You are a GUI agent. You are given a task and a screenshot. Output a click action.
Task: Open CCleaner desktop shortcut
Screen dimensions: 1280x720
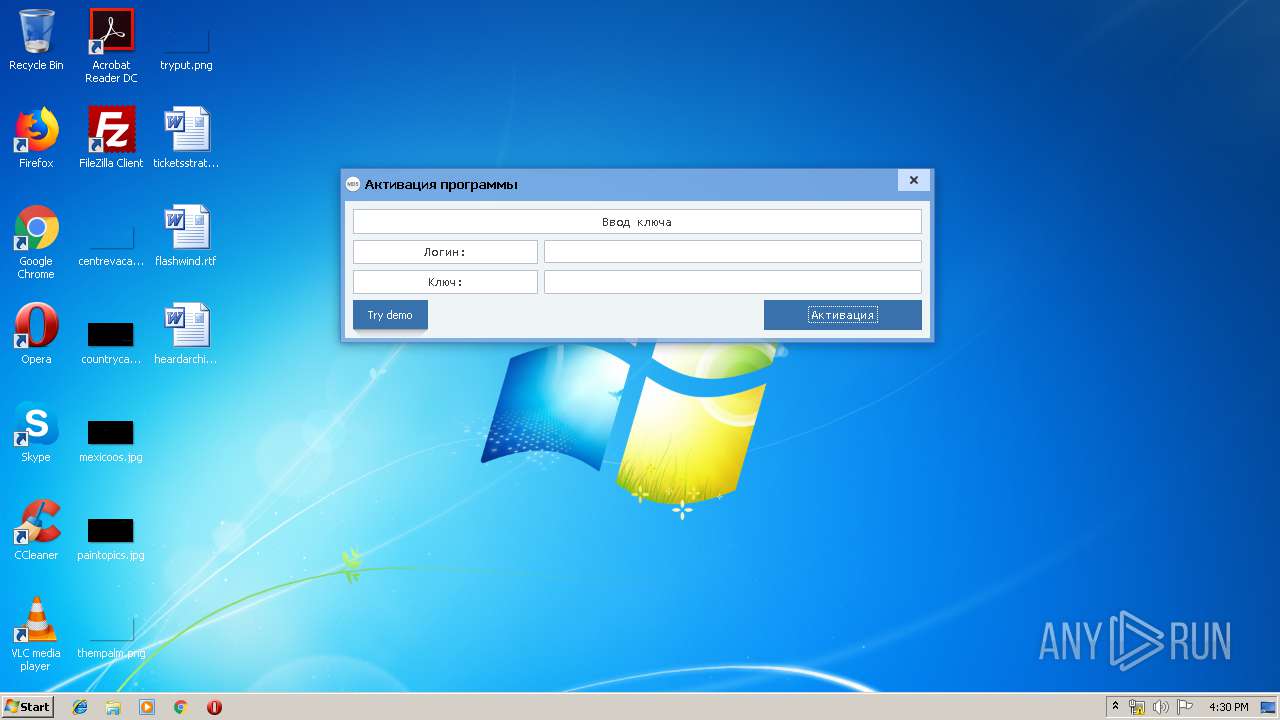click(36, 530)
